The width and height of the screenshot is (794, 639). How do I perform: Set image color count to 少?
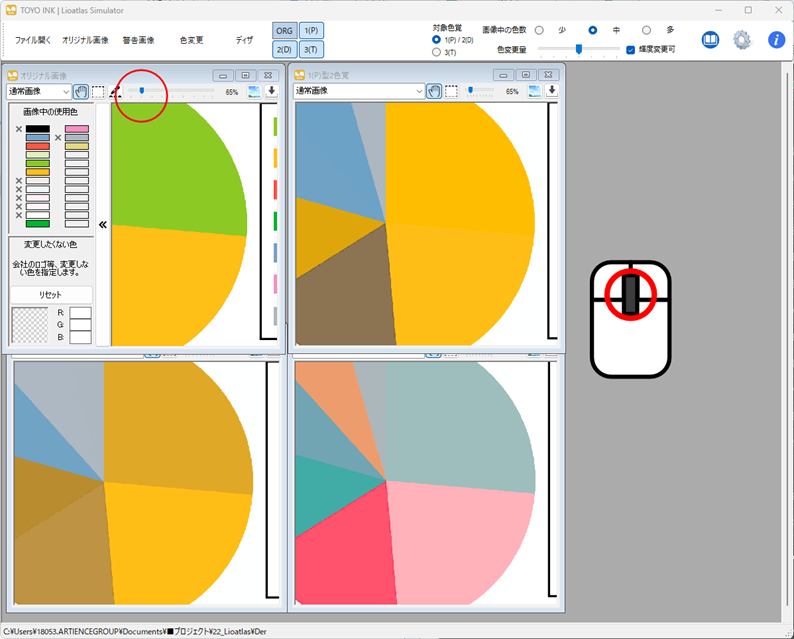(x=540, y=30)
